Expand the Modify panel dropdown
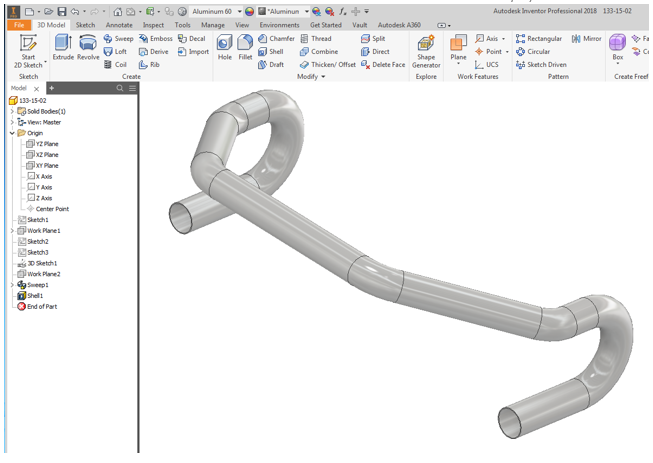653x463 pixels. tap(323, 77)
